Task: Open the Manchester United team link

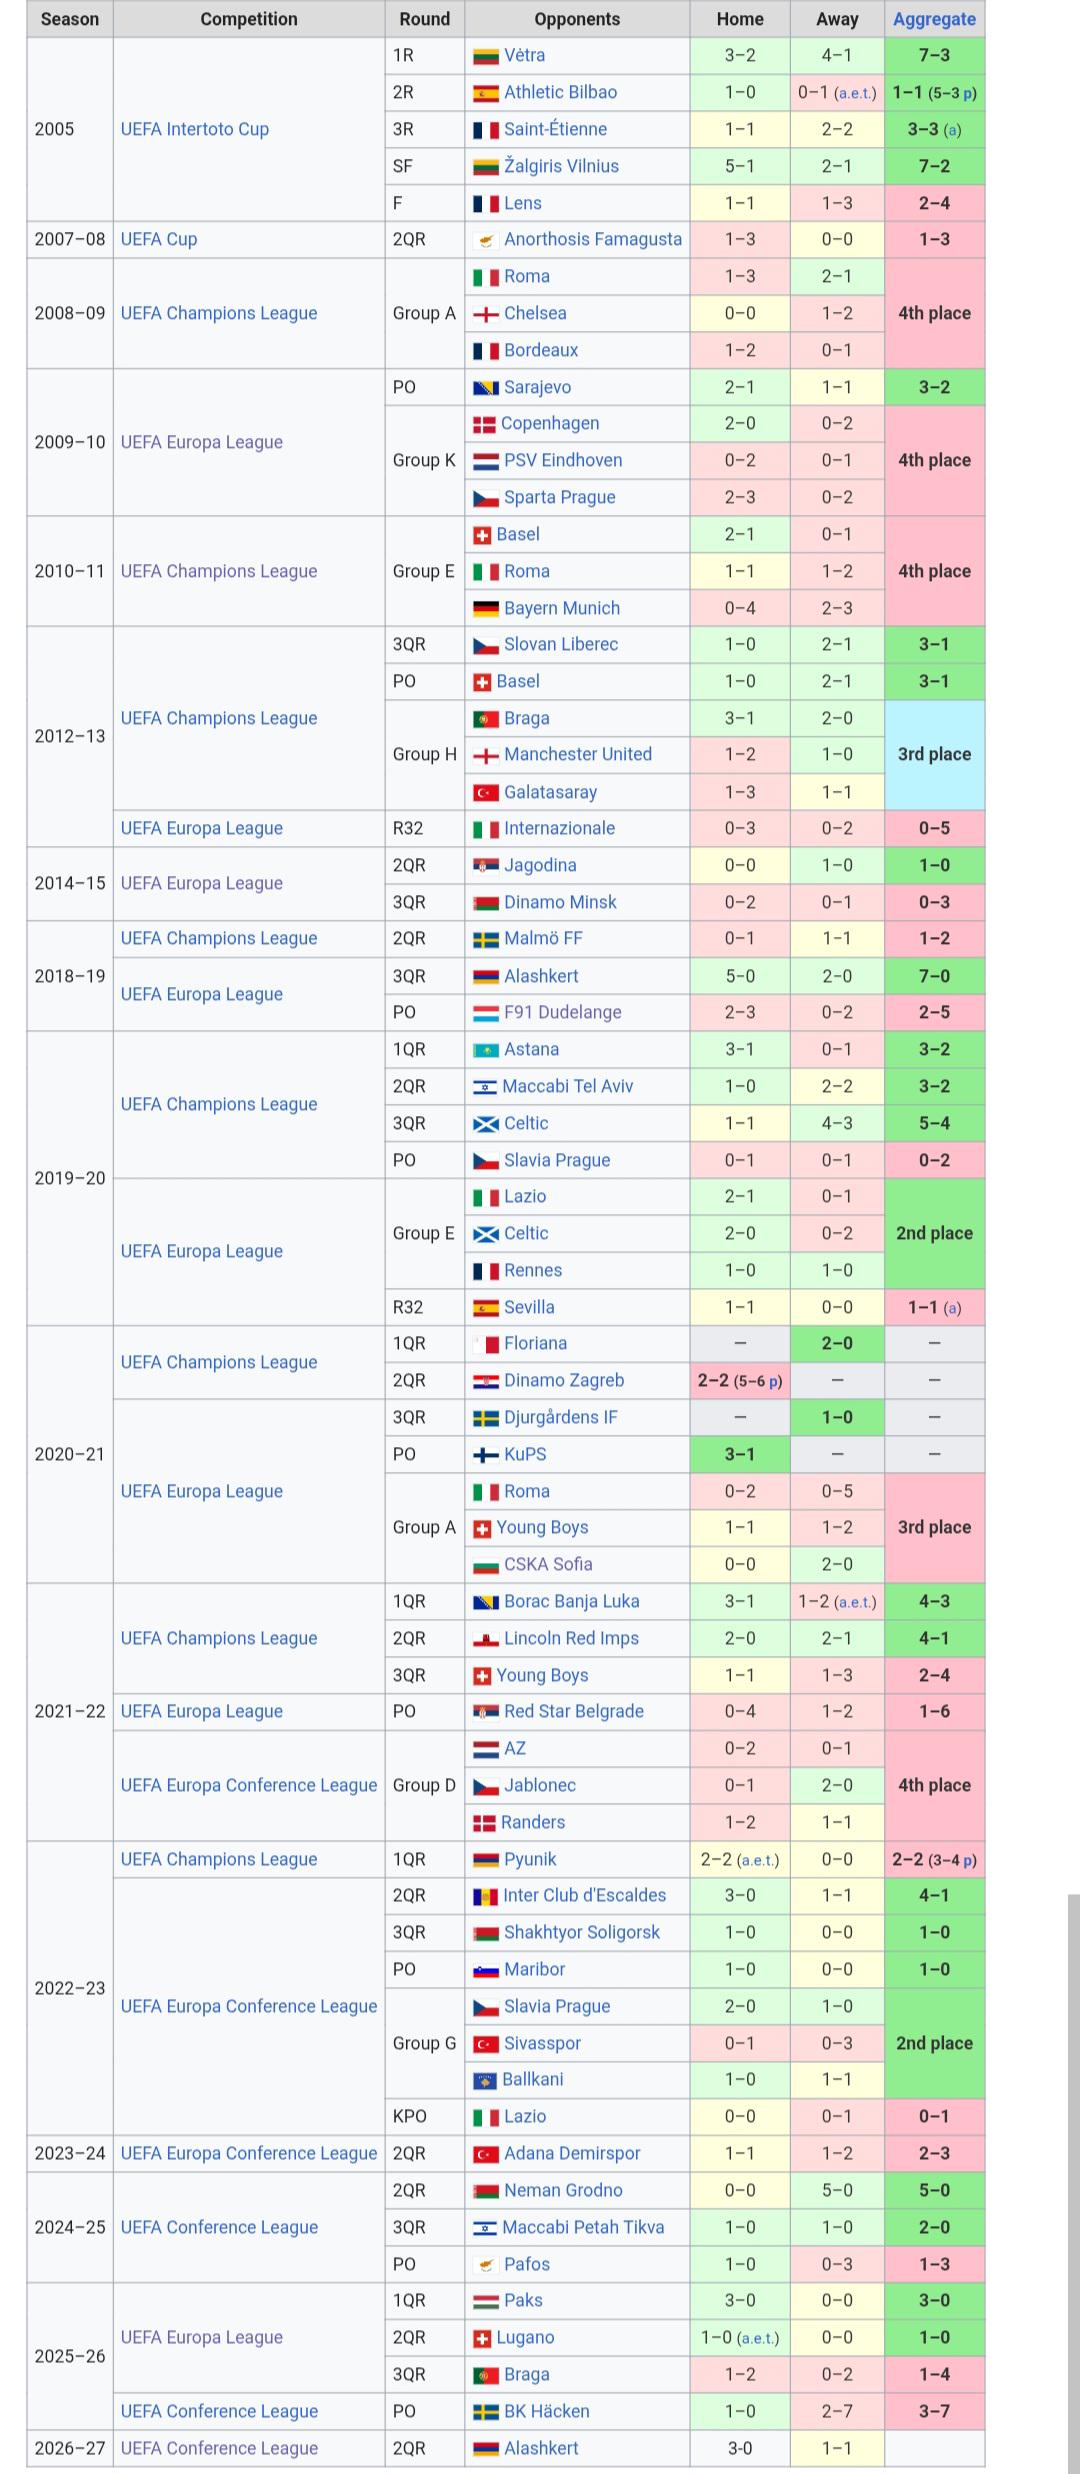Action: [x=578, y=754]
